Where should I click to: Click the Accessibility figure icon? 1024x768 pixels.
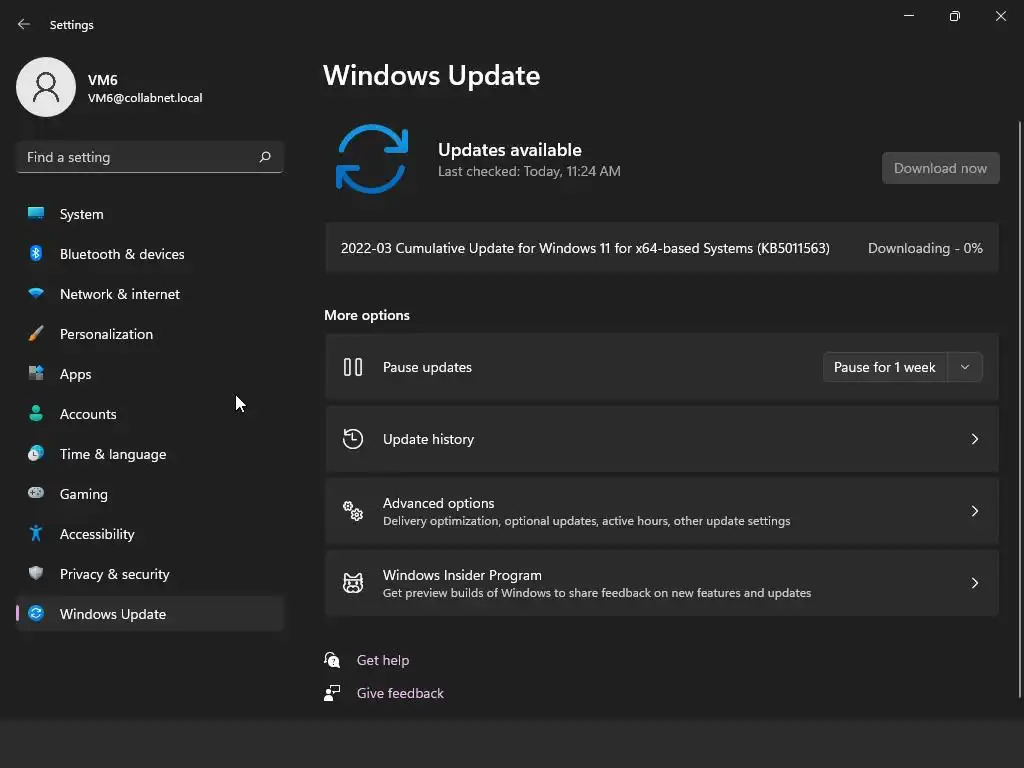coord(36,534)
